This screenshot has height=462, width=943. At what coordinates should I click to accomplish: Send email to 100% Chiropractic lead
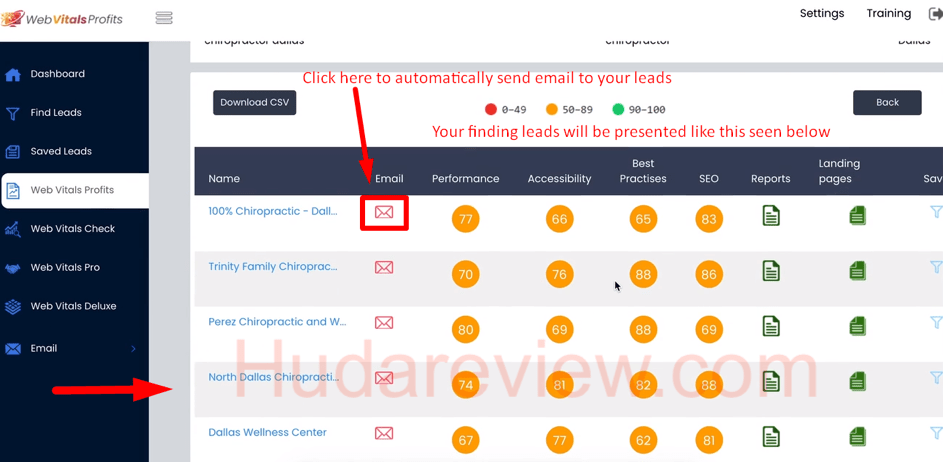coord(384,212)
